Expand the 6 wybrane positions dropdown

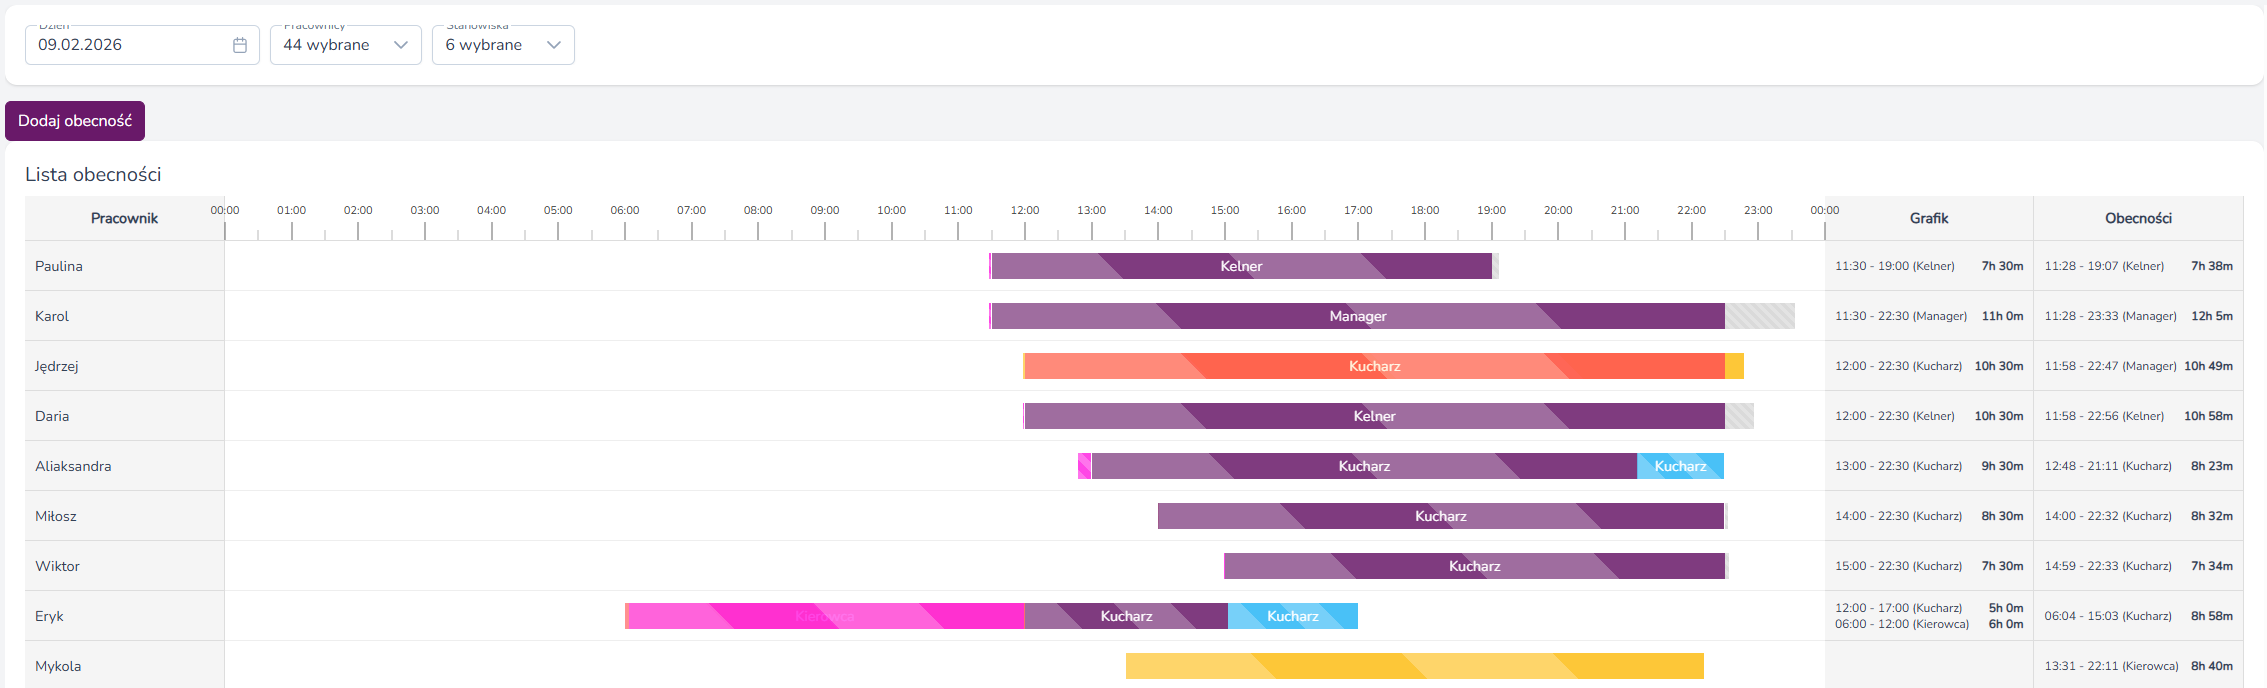(503, 45)
